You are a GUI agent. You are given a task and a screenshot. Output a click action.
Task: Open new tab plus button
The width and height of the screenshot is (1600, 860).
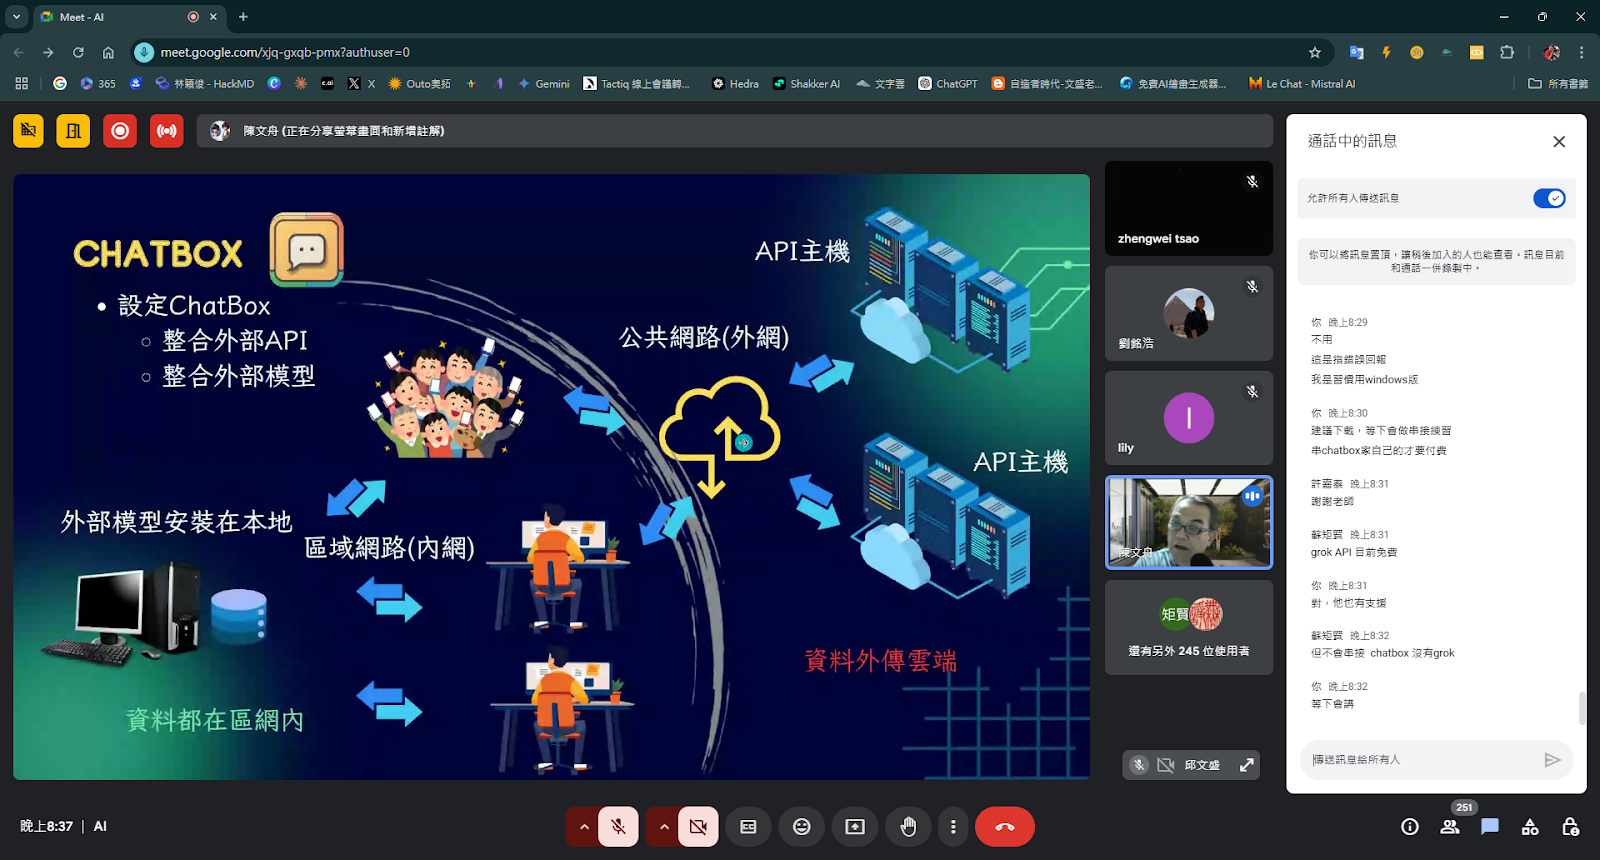pyautogui.click(x=243, y=16)
